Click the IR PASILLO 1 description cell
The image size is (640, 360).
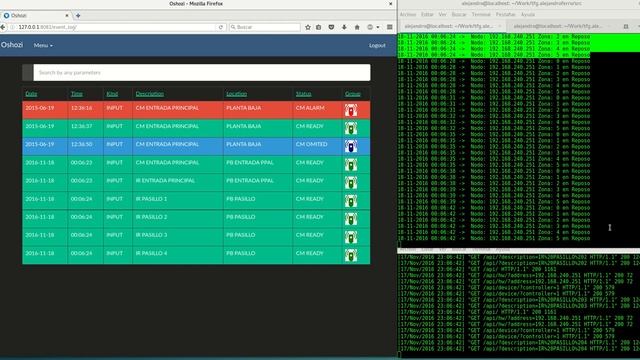click(x=178, y=201)
